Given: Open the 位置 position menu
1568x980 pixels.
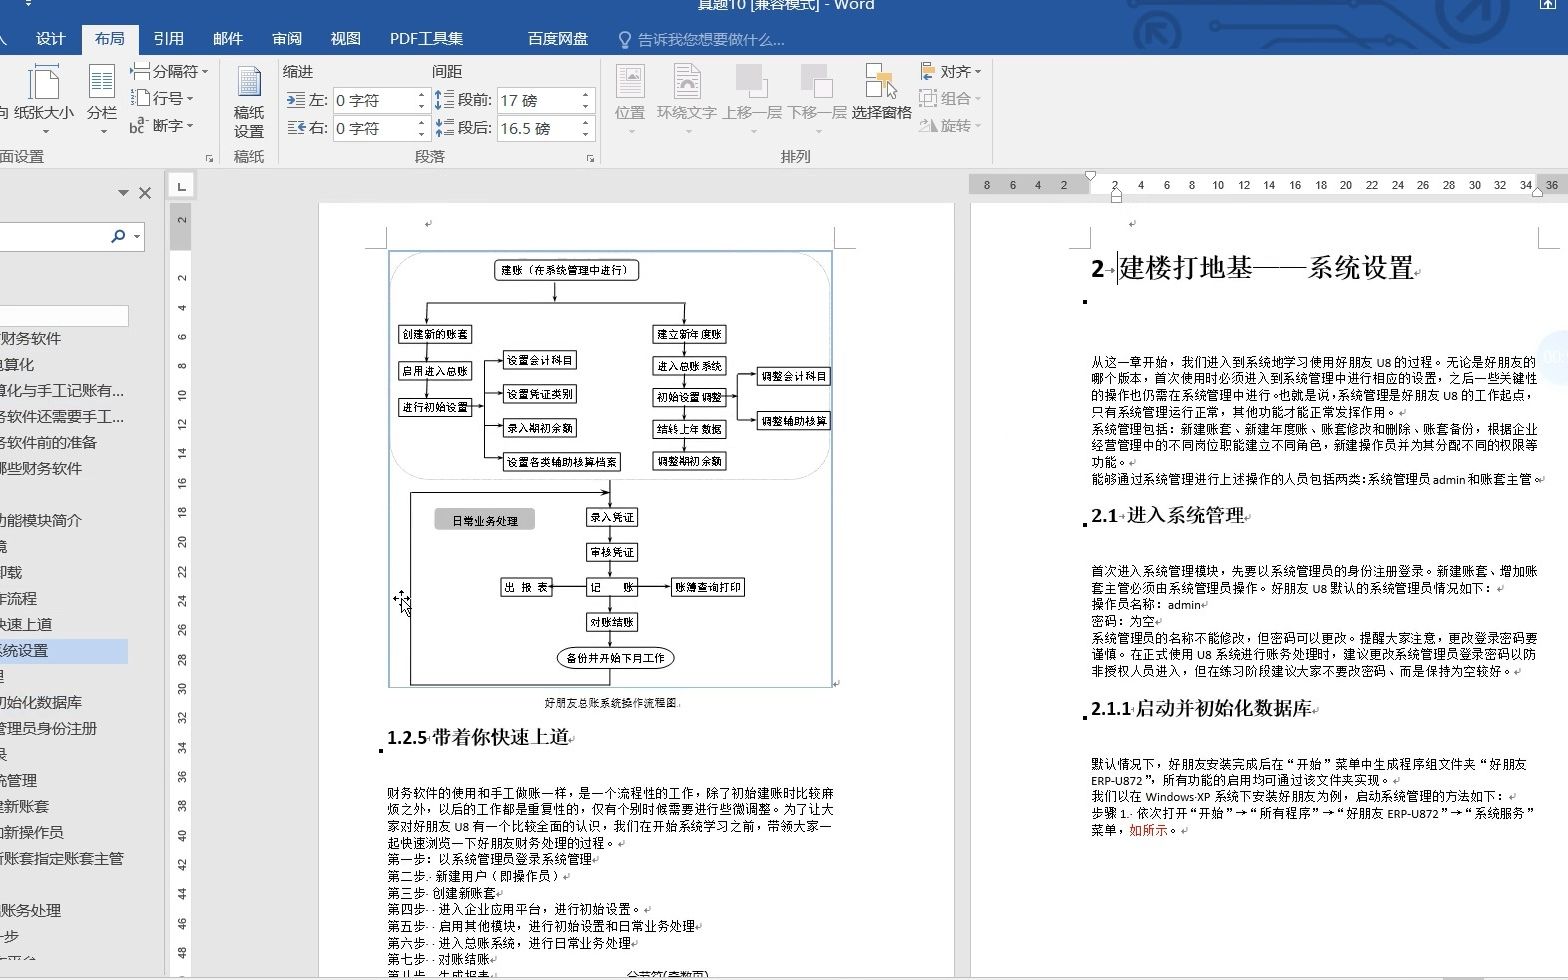Looking at the screenshot, I should [x=630, y=101].
